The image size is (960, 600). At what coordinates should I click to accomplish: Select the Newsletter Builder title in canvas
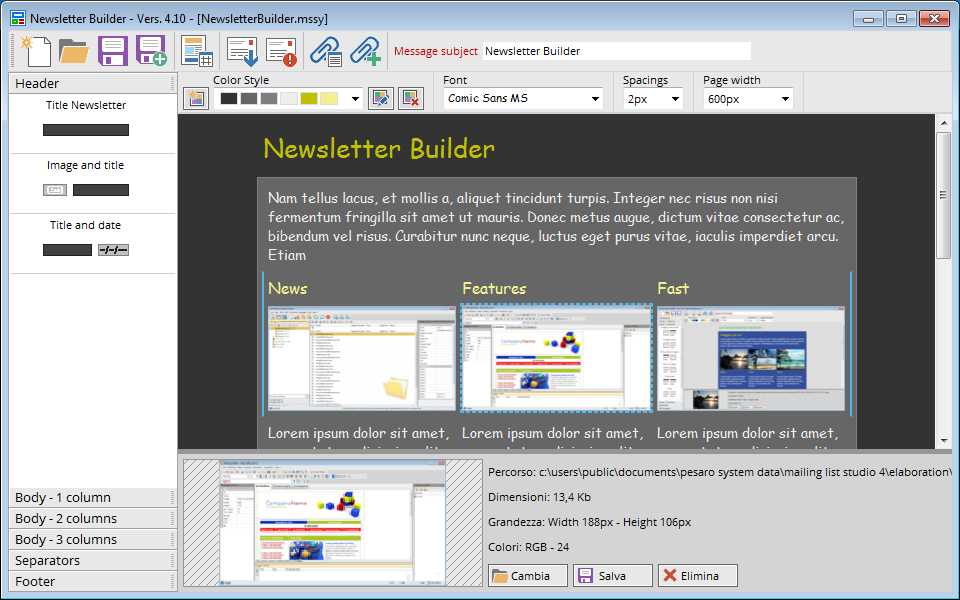point(379,149)
